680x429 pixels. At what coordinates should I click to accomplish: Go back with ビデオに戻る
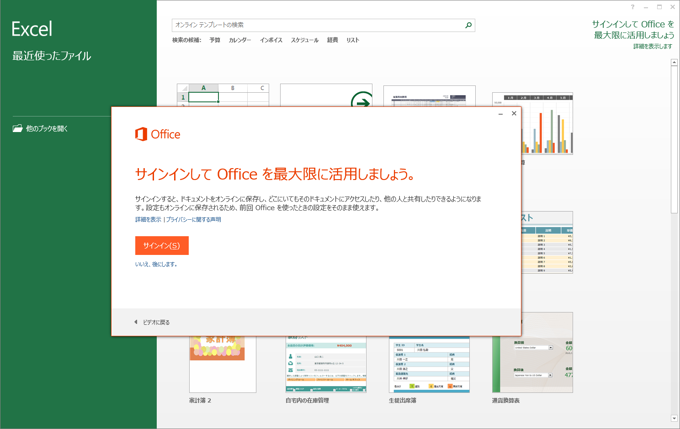click(156, 322)
